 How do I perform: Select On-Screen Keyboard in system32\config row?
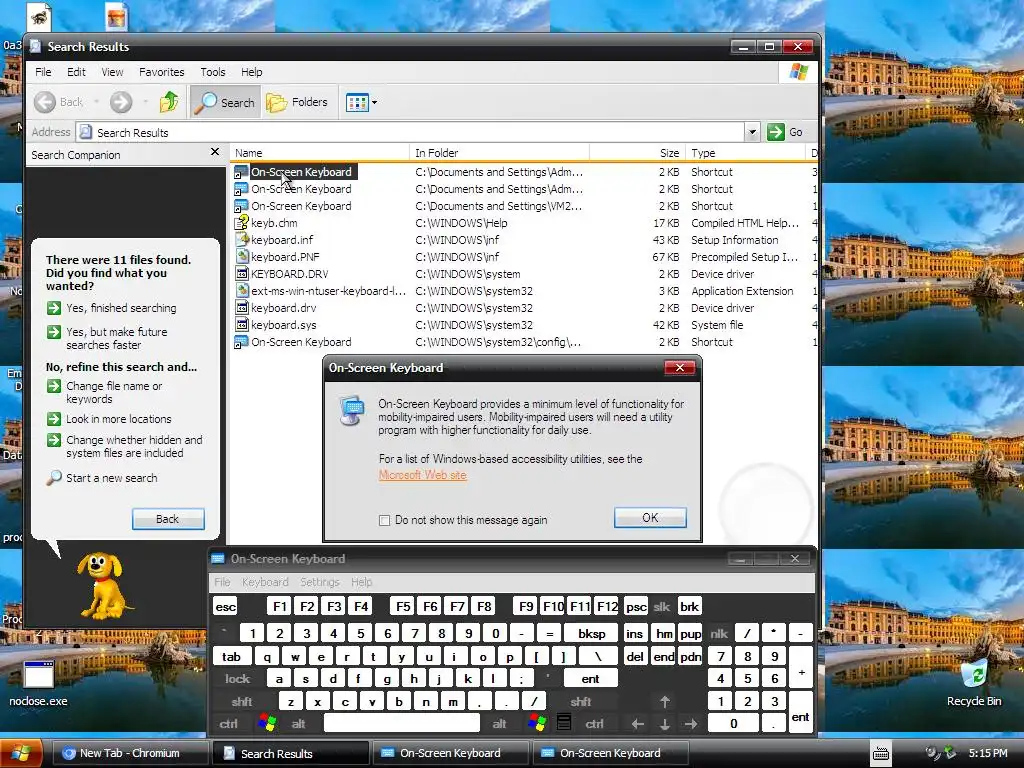pyautogui.click(x=301, y=342)
